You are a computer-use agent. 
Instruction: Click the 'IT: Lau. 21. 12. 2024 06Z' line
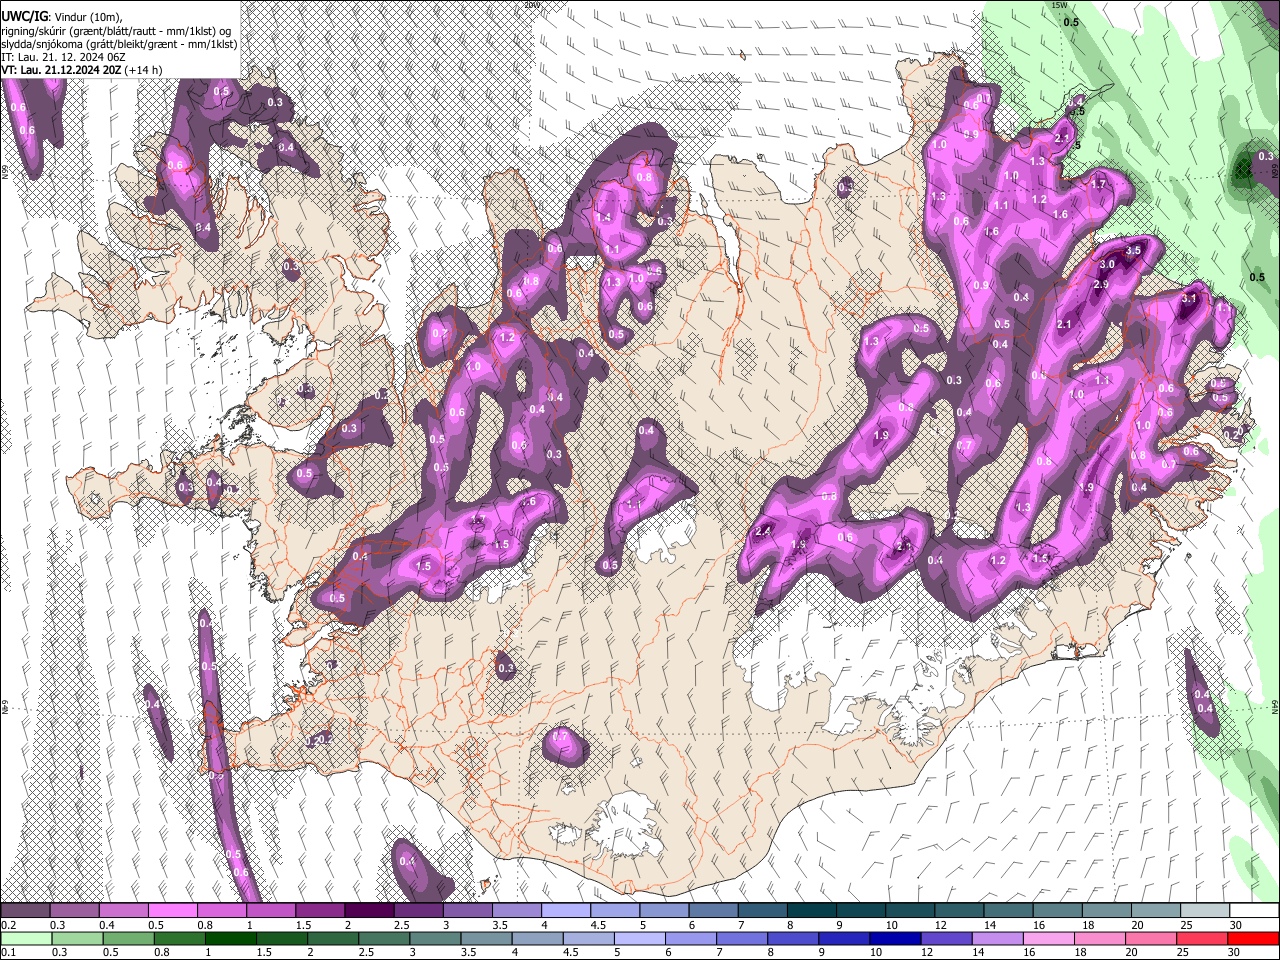63,57
